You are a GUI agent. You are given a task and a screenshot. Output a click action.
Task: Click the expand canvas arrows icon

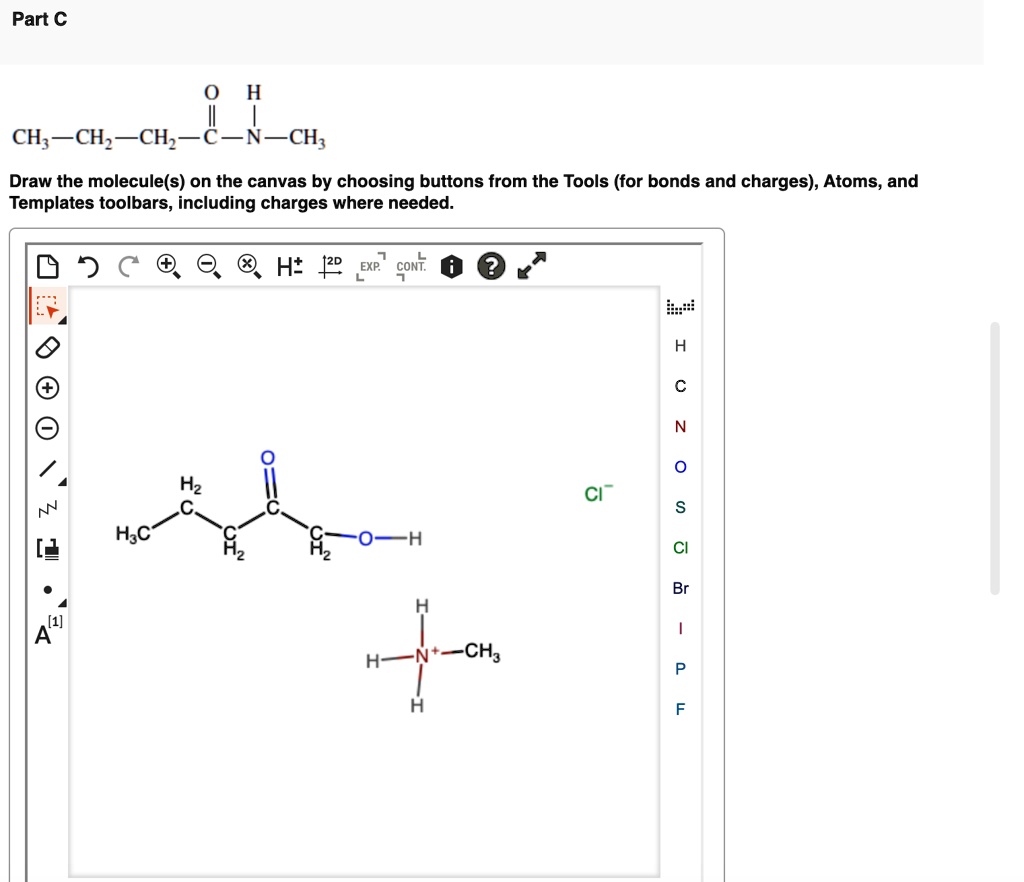tap(531, 264)
